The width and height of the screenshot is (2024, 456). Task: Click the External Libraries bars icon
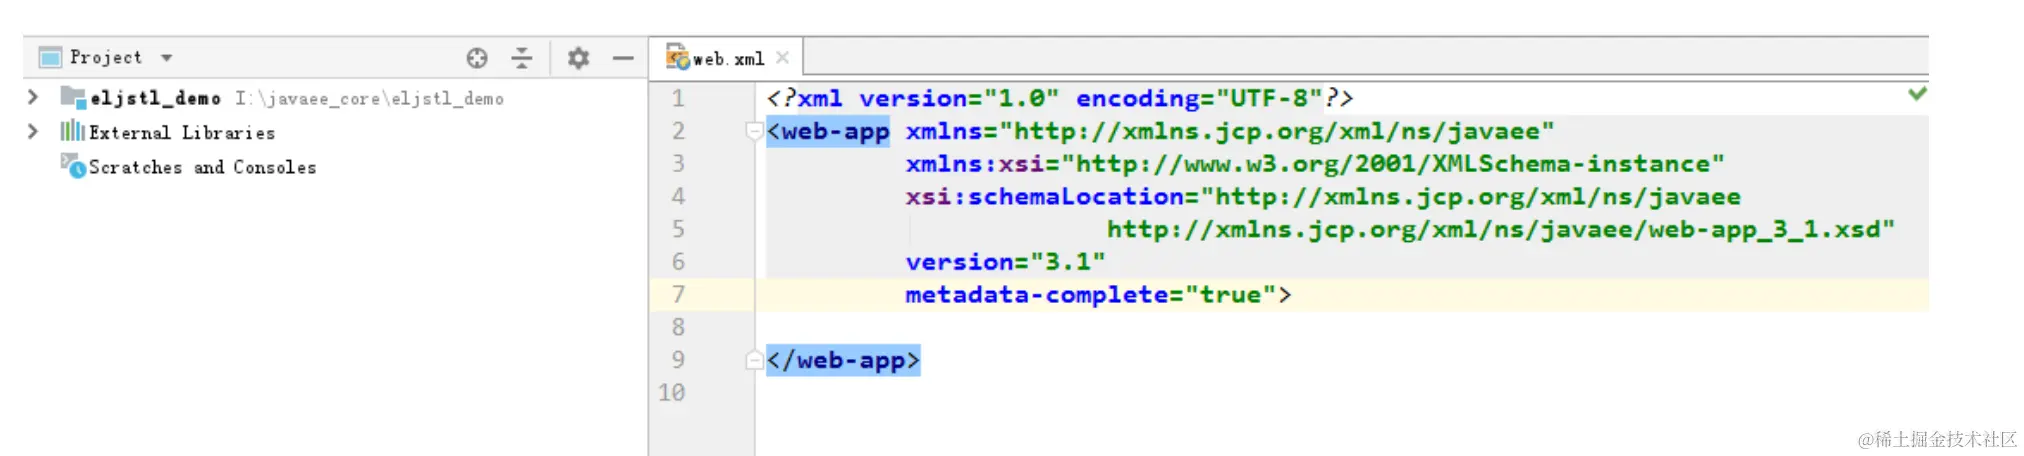(x=72, y=131)
